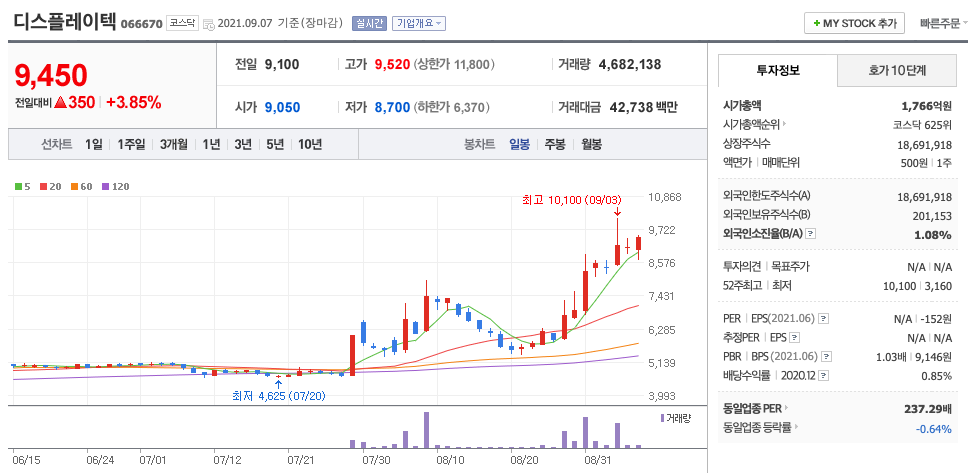Click the stock name 디스플레이텍
The width and height of the screenshot is (976, 473).
(x=65, y=22)
